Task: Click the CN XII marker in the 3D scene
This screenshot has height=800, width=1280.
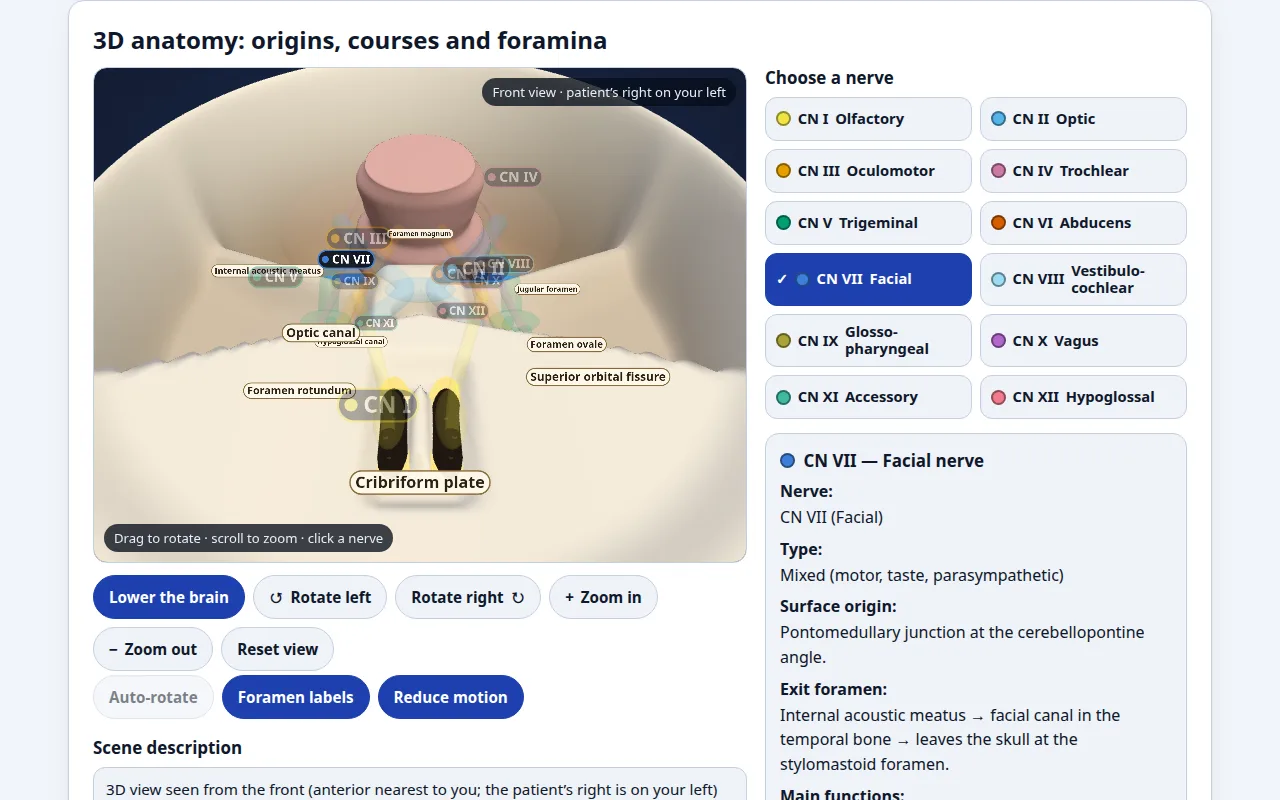Action: tap(461, 311)
